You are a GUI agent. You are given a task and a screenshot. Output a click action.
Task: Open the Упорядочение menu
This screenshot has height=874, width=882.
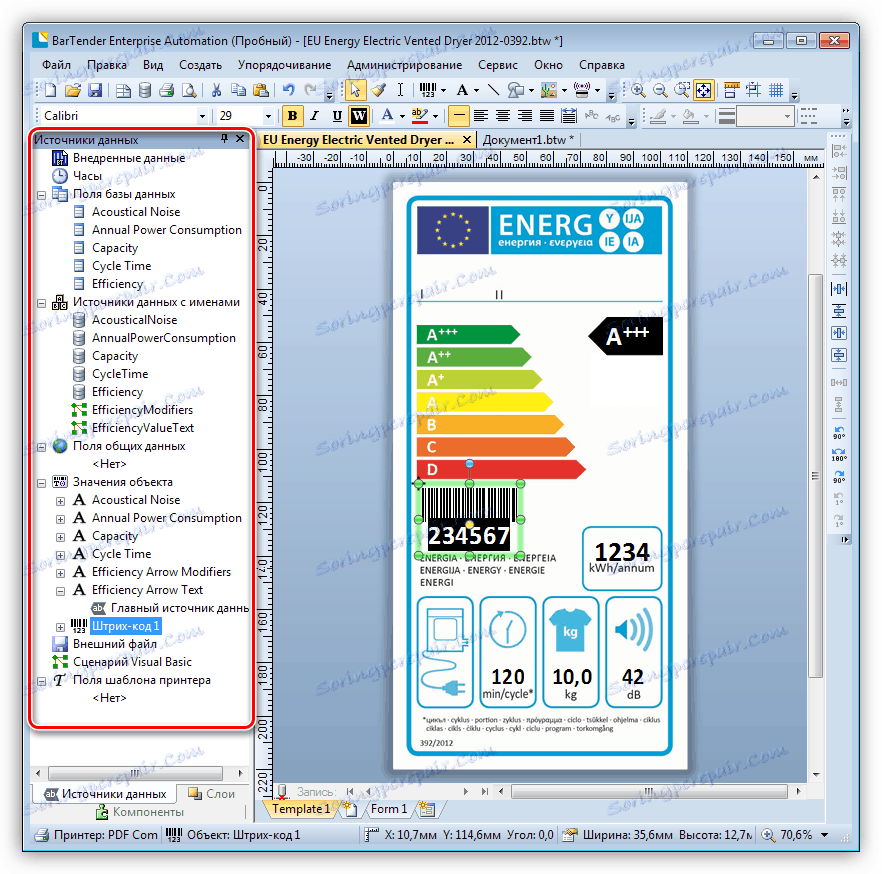tap(284, 65)
